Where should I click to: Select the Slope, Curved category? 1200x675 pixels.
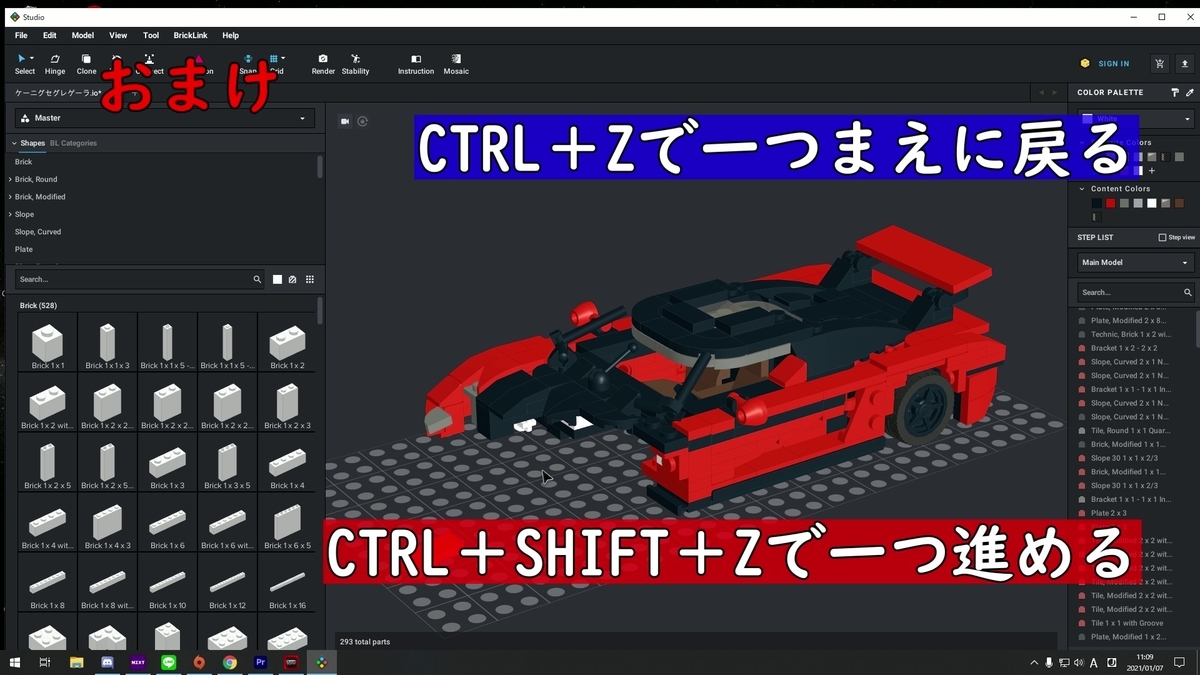(38, 232)
